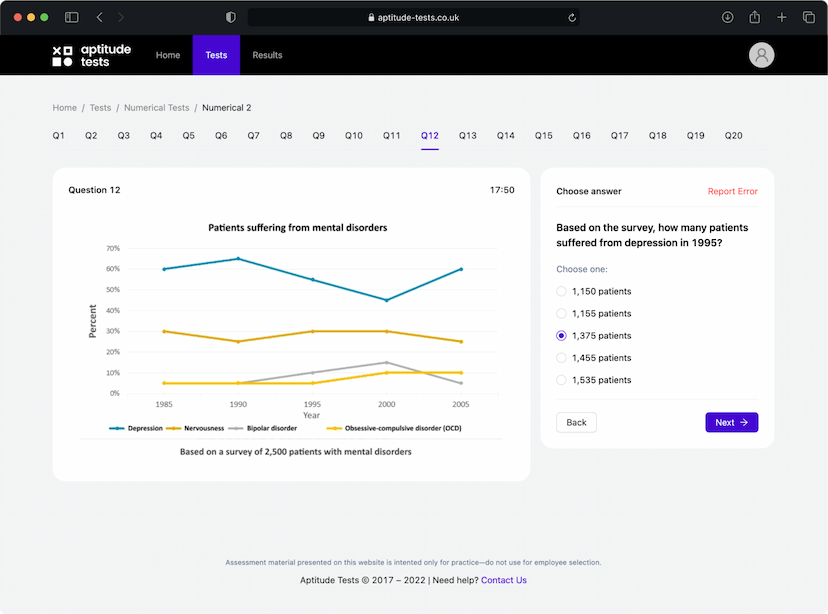The height and width of the screenshot is (614, 828).
Task: Open Safari downloads icon
Action: pyautogui.click(x=727, y=17)
